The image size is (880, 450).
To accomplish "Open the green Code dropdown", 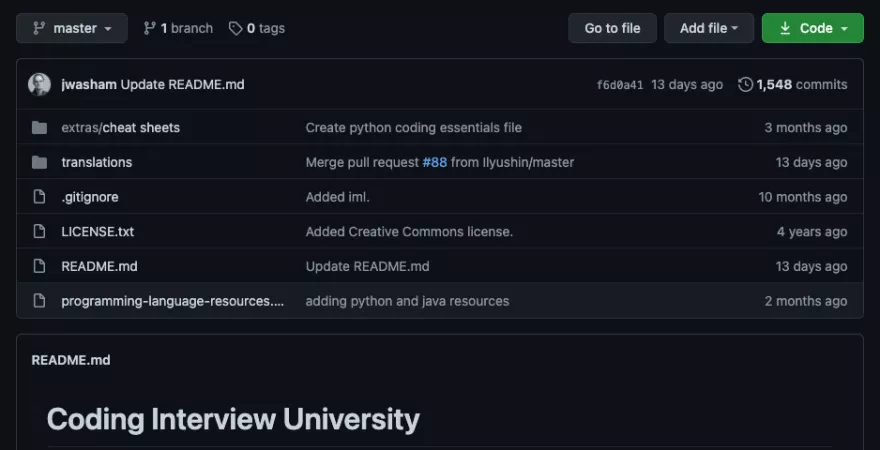I will pos(812,28).
